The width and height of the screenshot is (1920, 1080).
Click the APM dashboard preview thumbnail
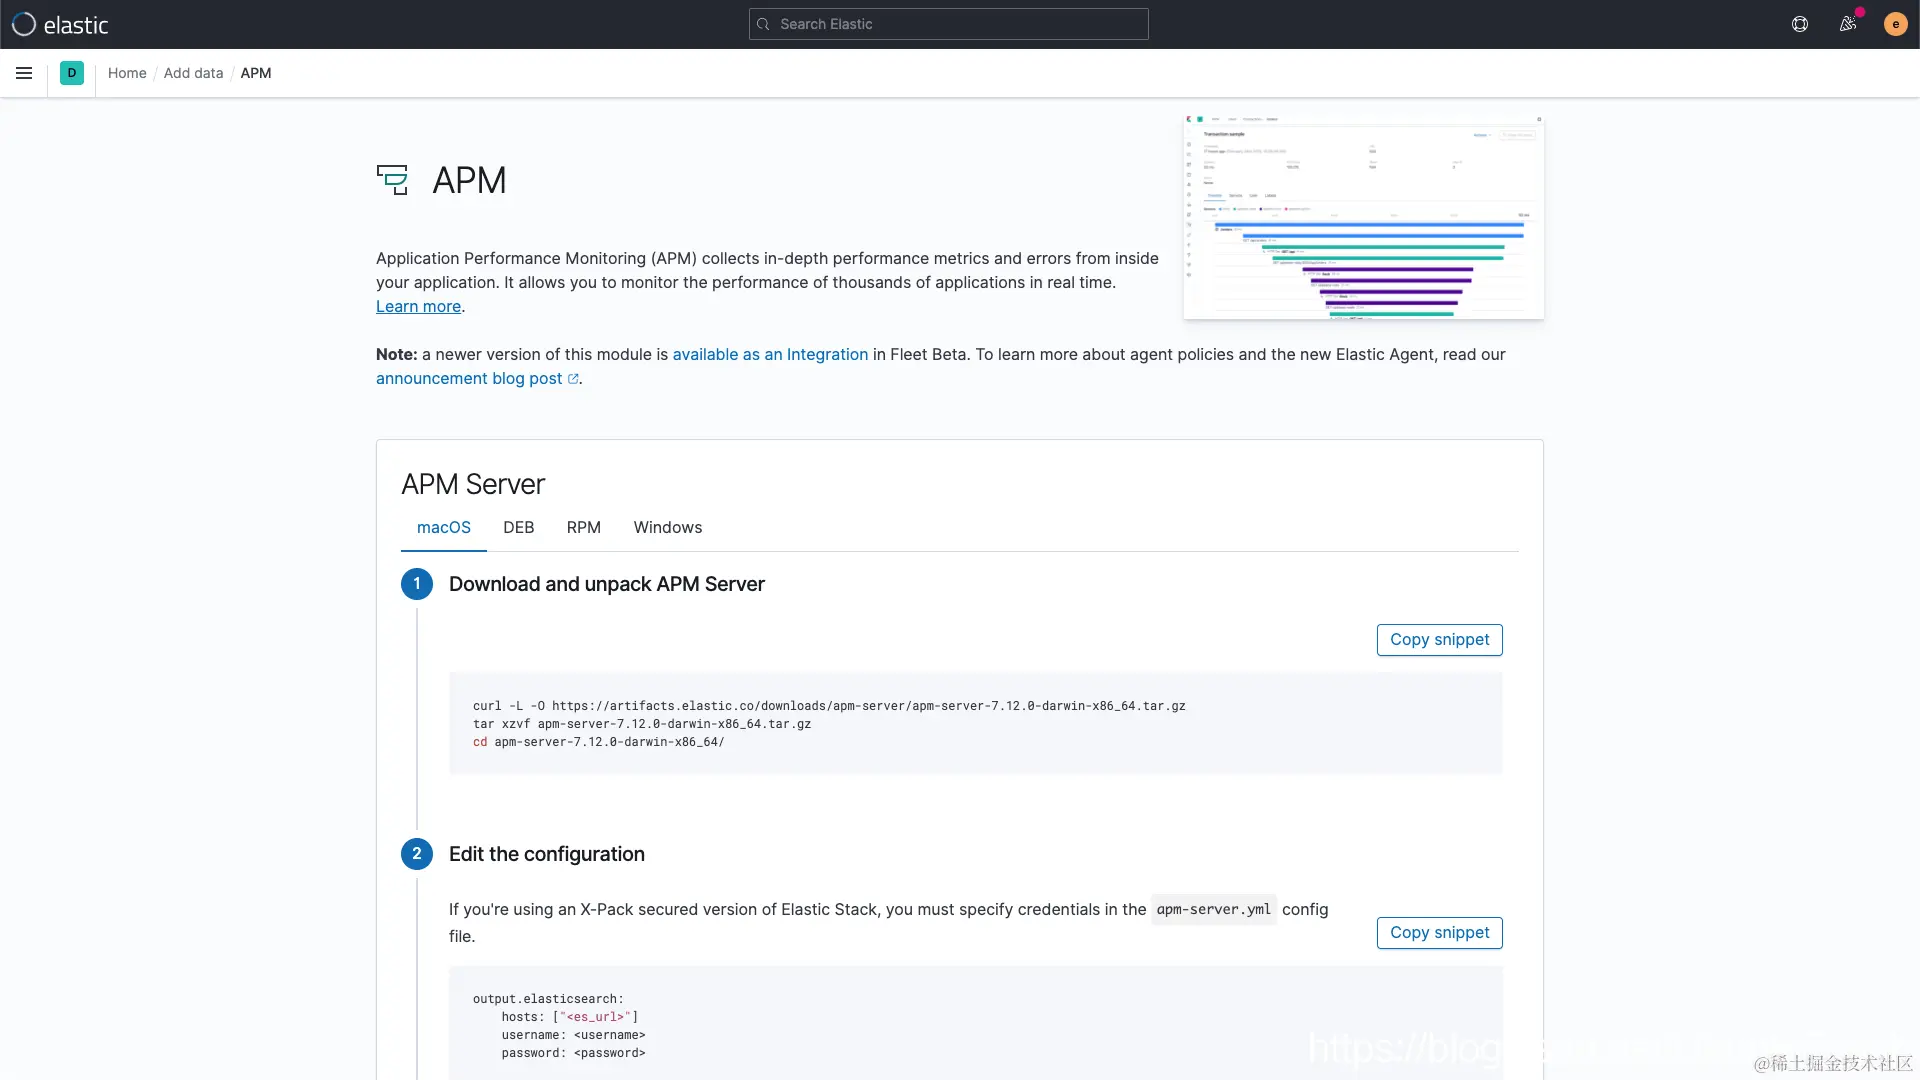tap(1363, 218)
